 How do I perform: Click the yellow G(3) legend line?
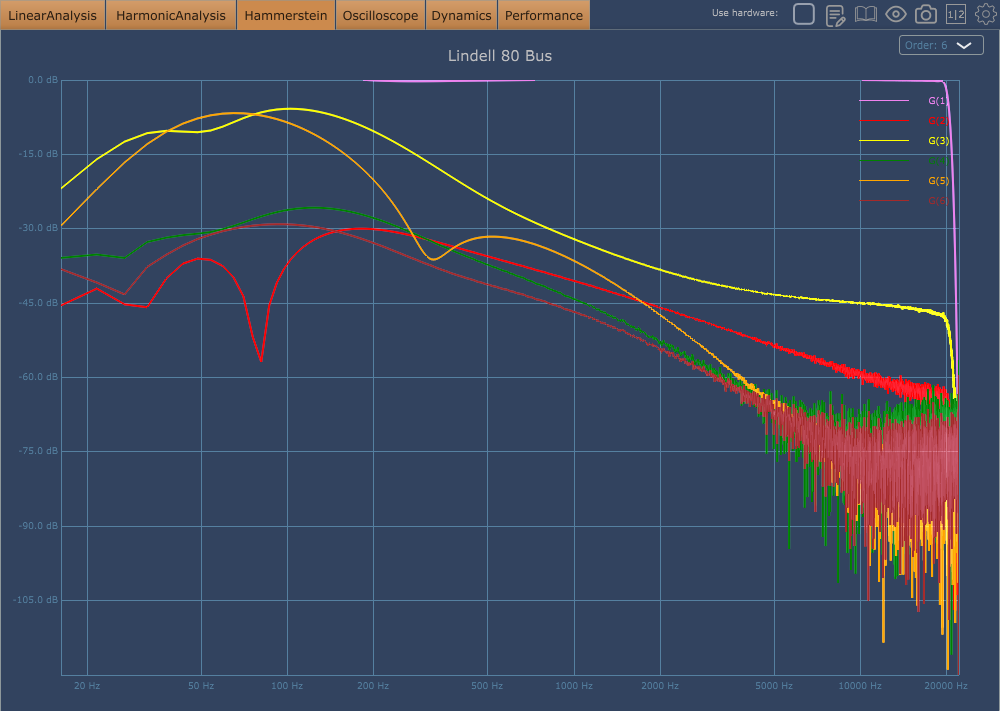[x=884, y=140]
